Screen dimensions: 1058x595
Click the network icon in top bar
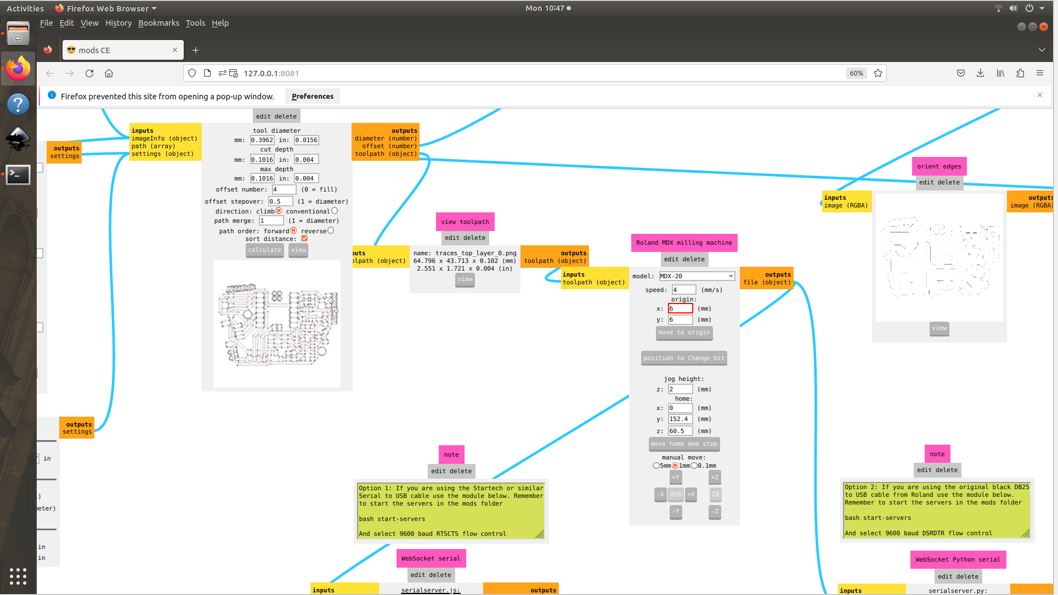(998, 8)
